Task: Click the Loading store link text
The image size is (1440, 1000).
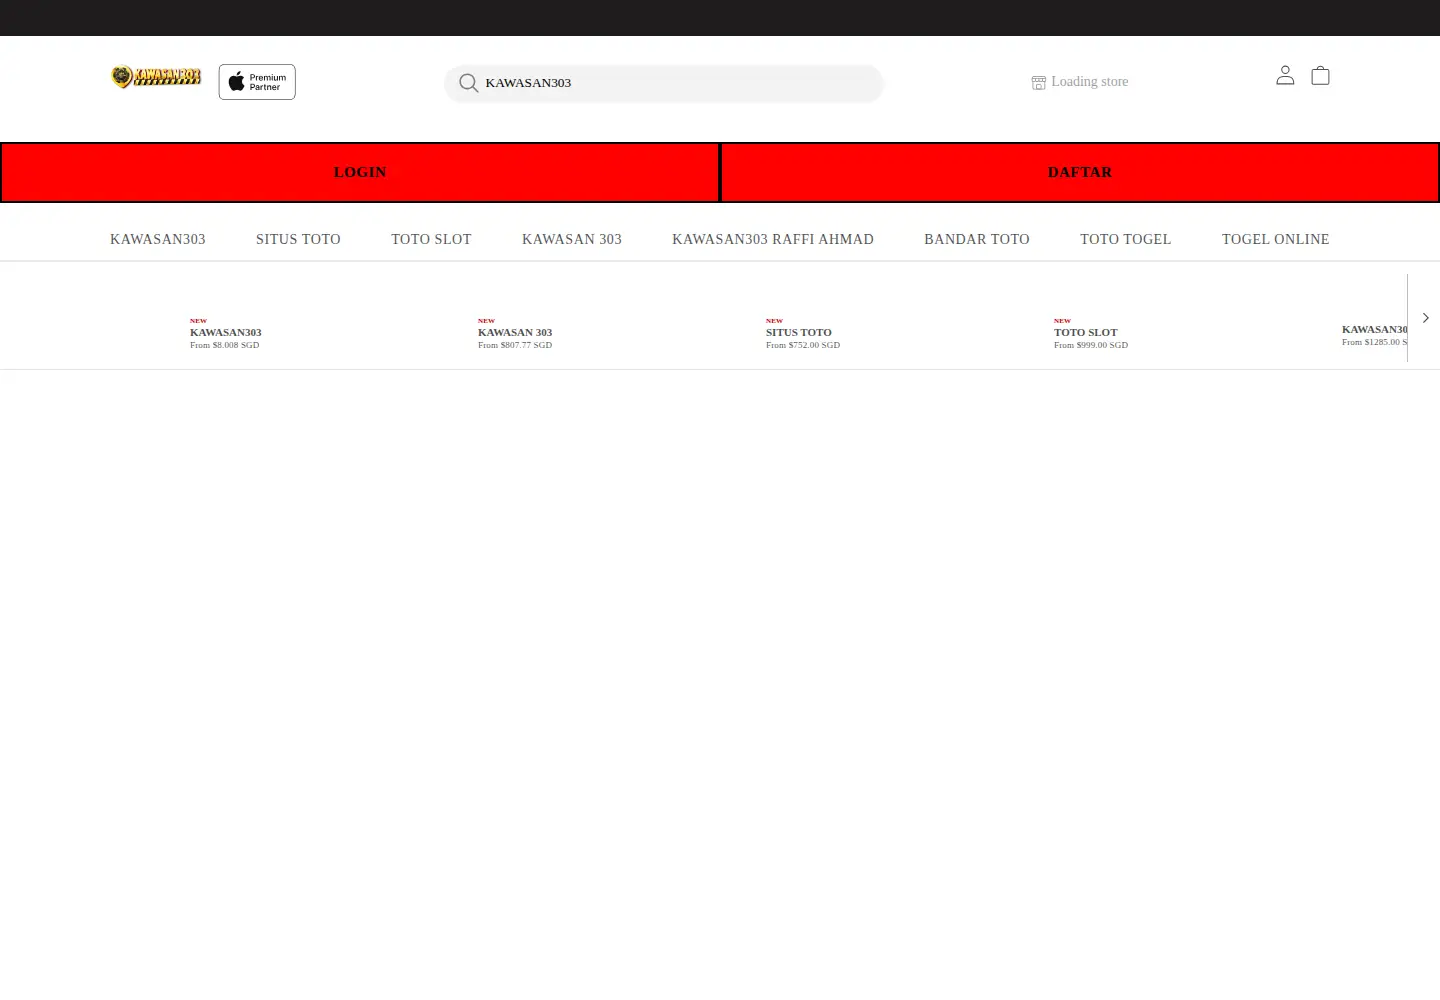Action: [x=1089, y=82]
